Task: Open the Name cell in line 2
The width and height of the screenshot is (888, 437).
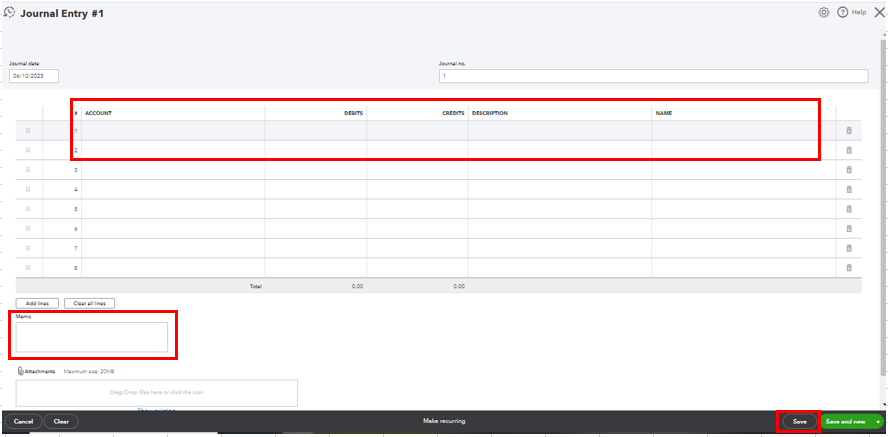Action: pyautogui.click(x=744, y=150)
